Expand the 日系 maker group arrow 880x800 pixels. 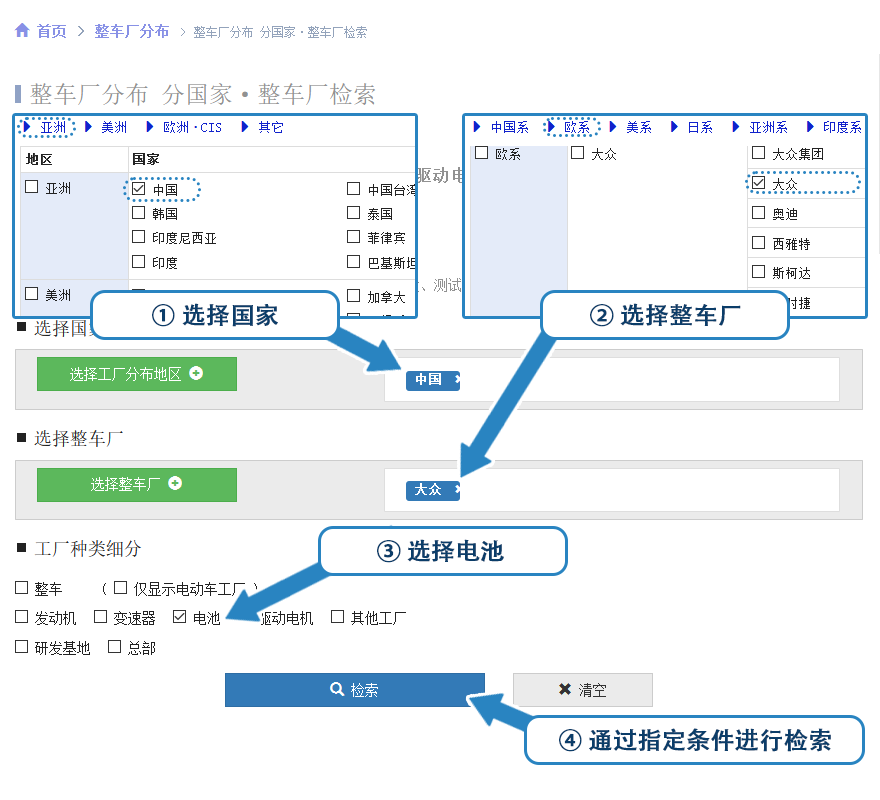675,127
